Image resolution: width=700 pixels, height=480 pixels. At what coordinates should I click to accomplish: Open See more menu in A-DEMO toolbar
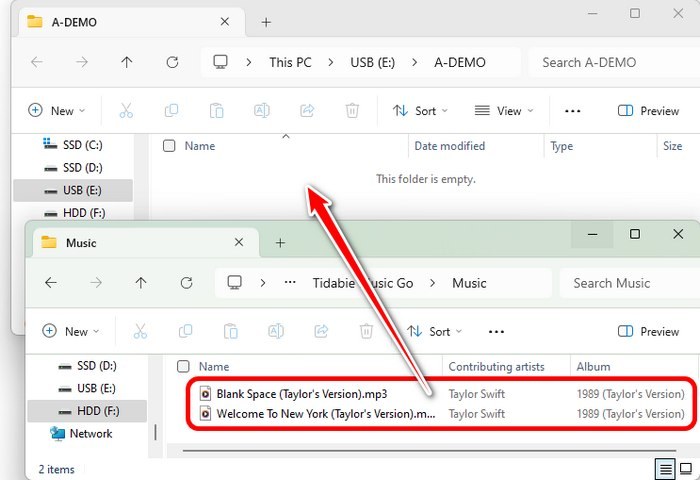573,111
